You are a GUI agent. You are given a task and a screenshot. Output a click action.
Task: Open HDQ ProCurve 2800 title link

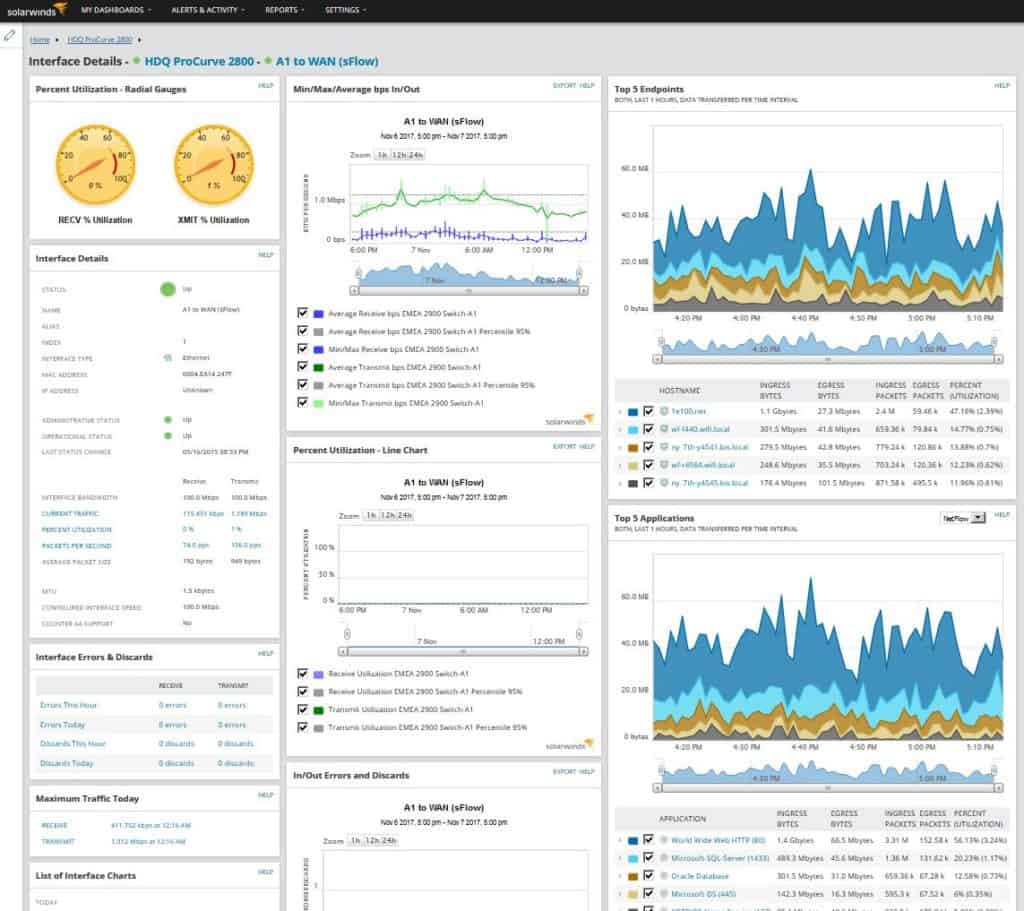click(199, 61)
